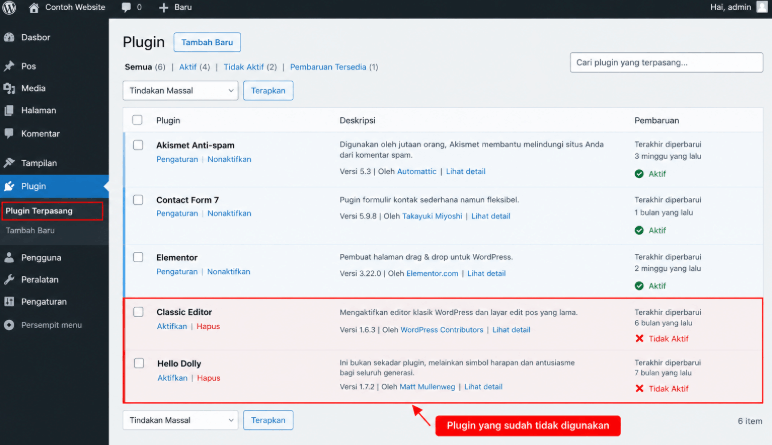Click red X icon for Classic Editor
The width and height of the screenshot is (772, 445).
click(640, 339)
